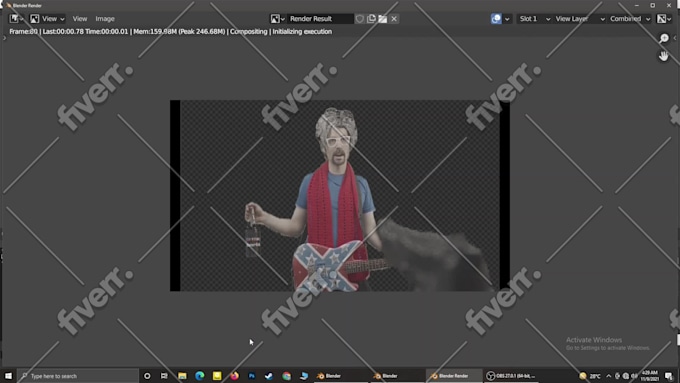Open Steam from the taskbar

(269, 376)
